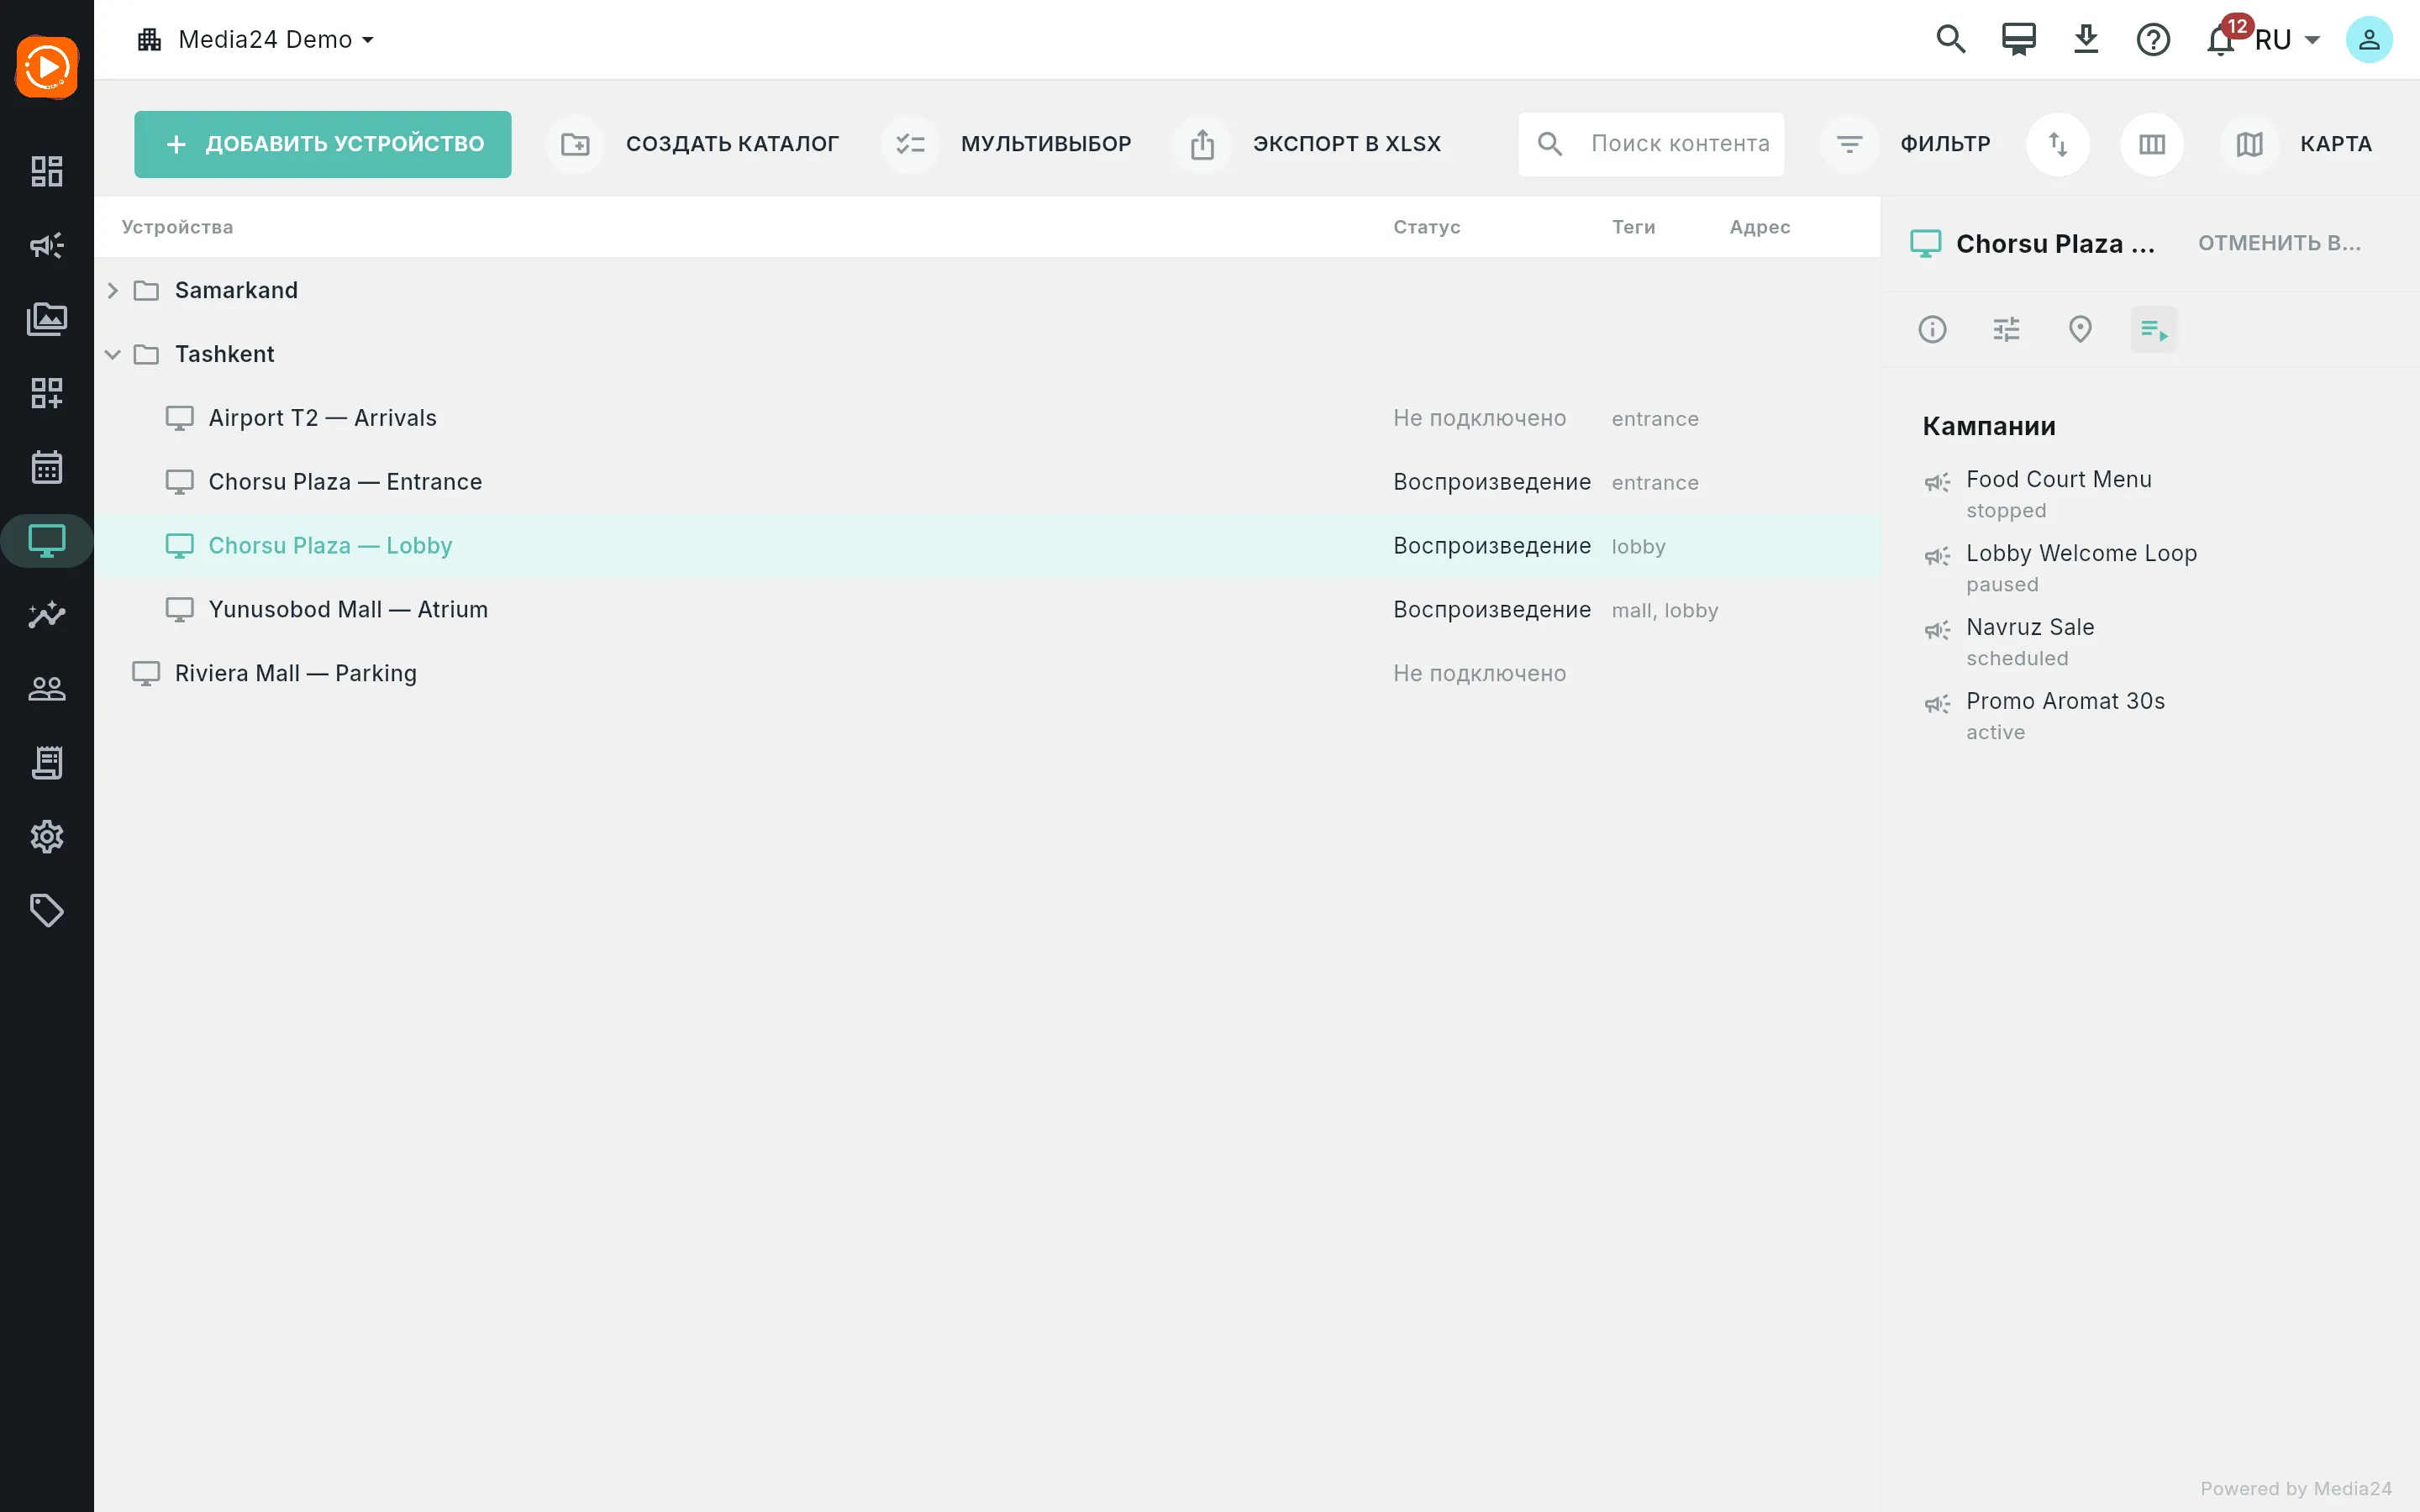
Task: Click the notifications bell icon
Action: pos(2220,40)
